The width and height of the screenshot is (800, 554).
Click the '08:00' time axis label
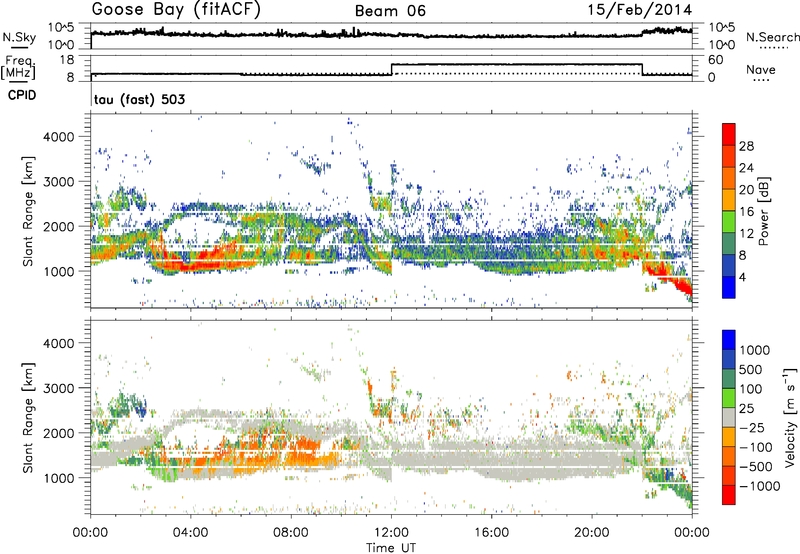[291, 533]
